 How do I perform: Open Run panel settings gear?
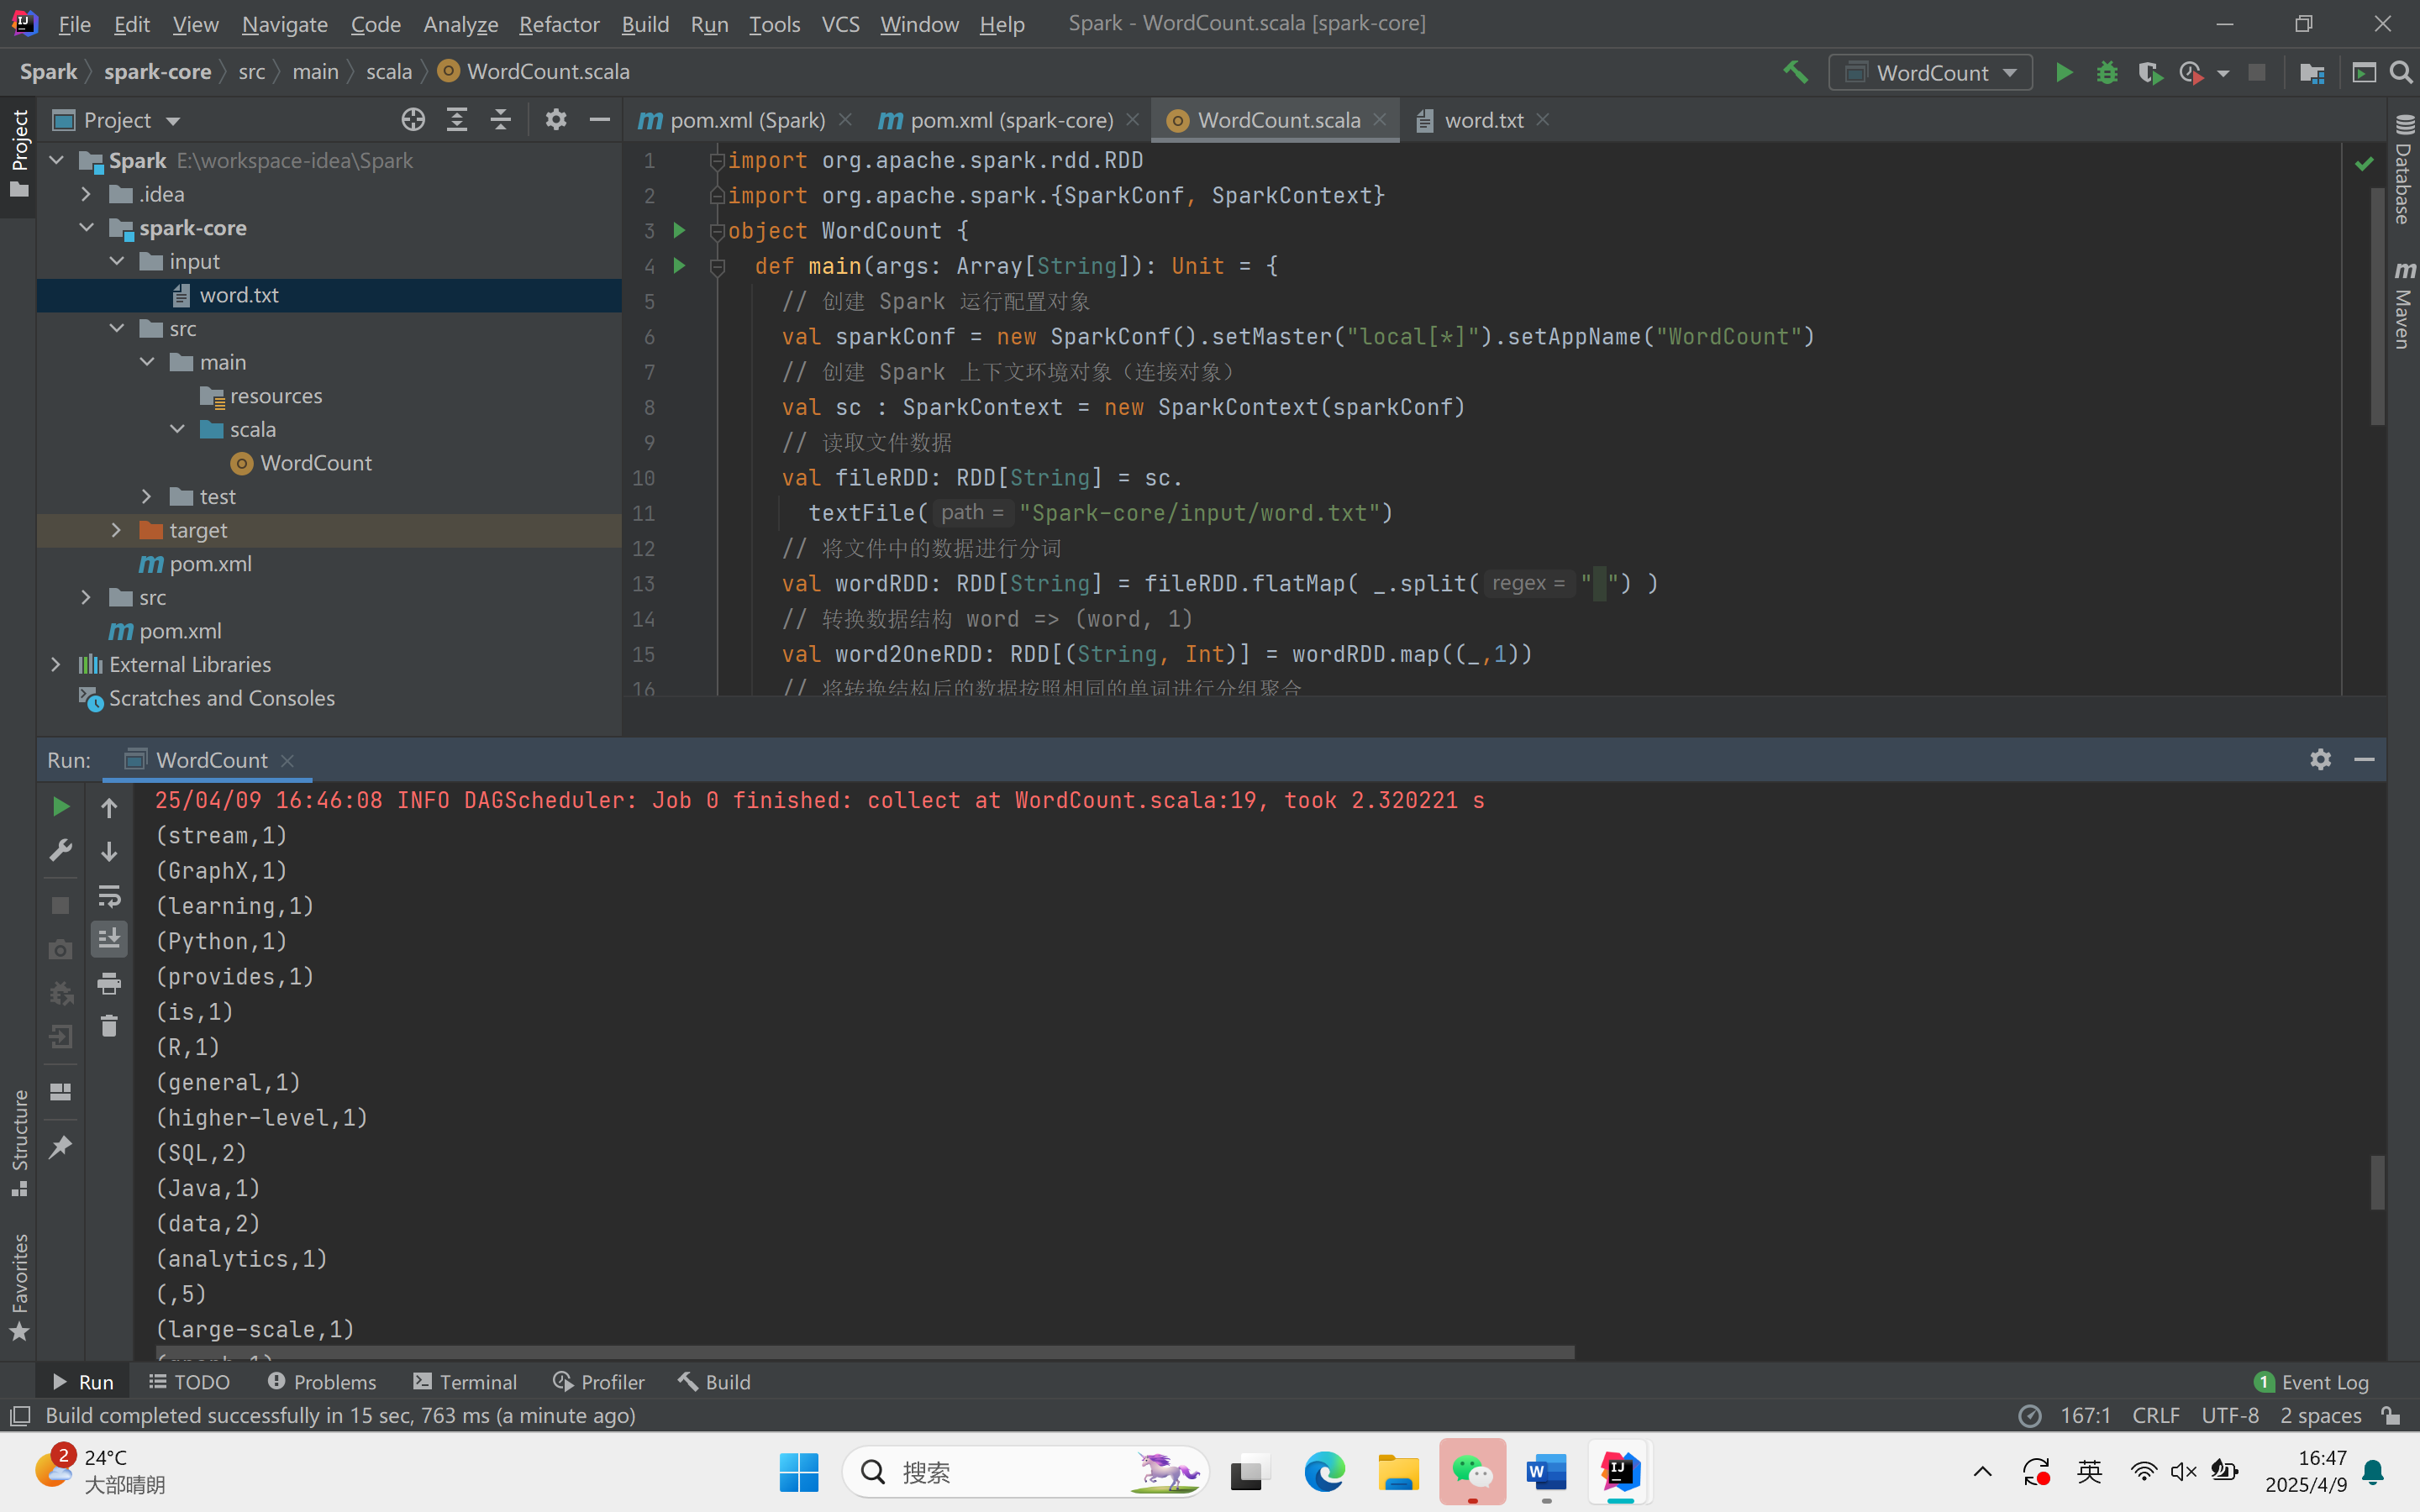tap(2321, 760)
